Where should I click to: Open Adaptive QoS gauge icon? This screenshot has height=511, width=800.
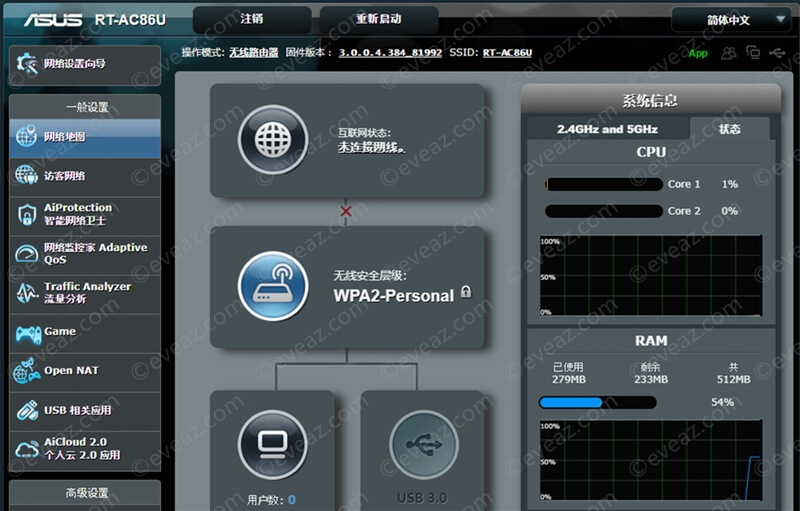[27, 253]
